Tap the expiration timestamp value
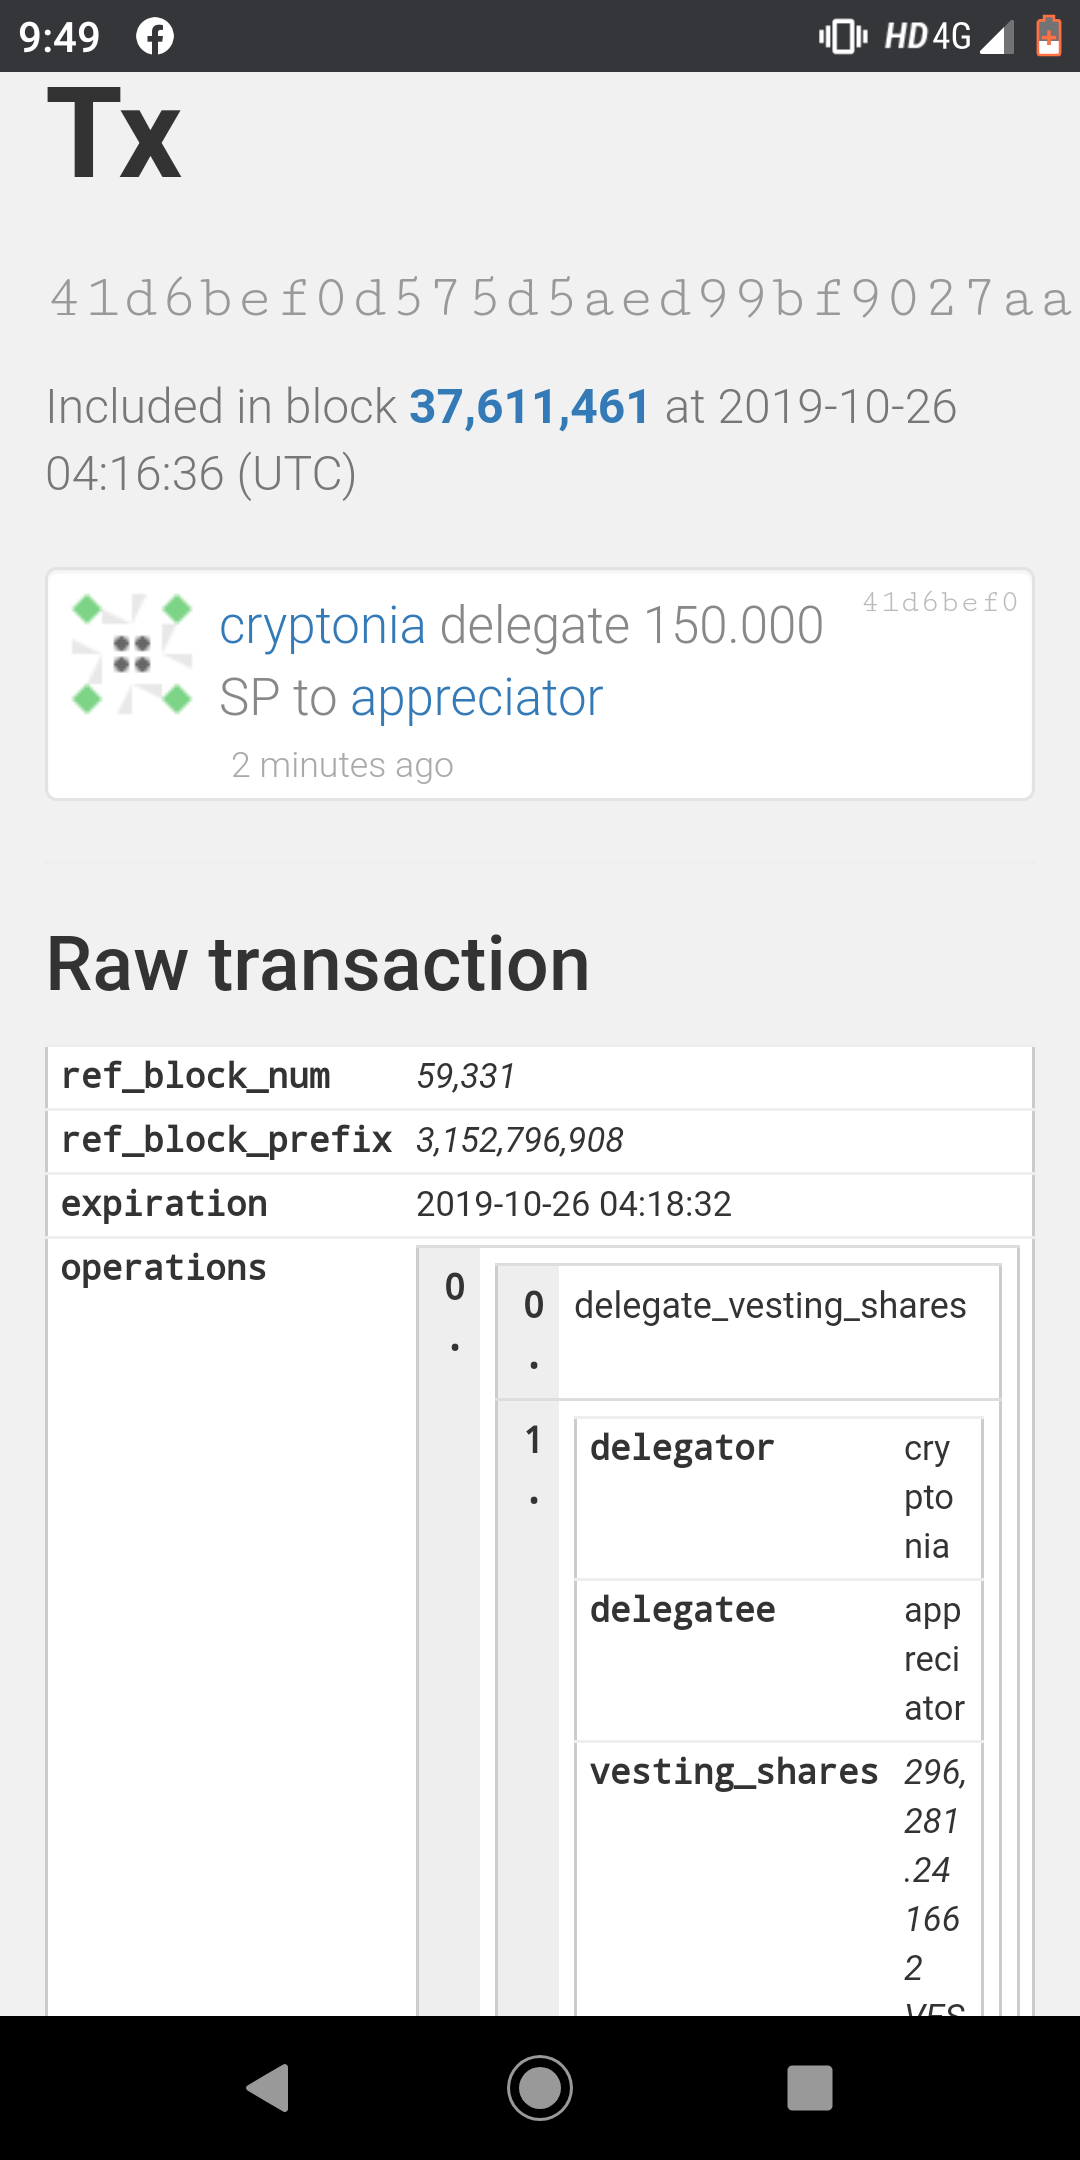The height and width of the screenshot is (2160, 1080). 574,1204
